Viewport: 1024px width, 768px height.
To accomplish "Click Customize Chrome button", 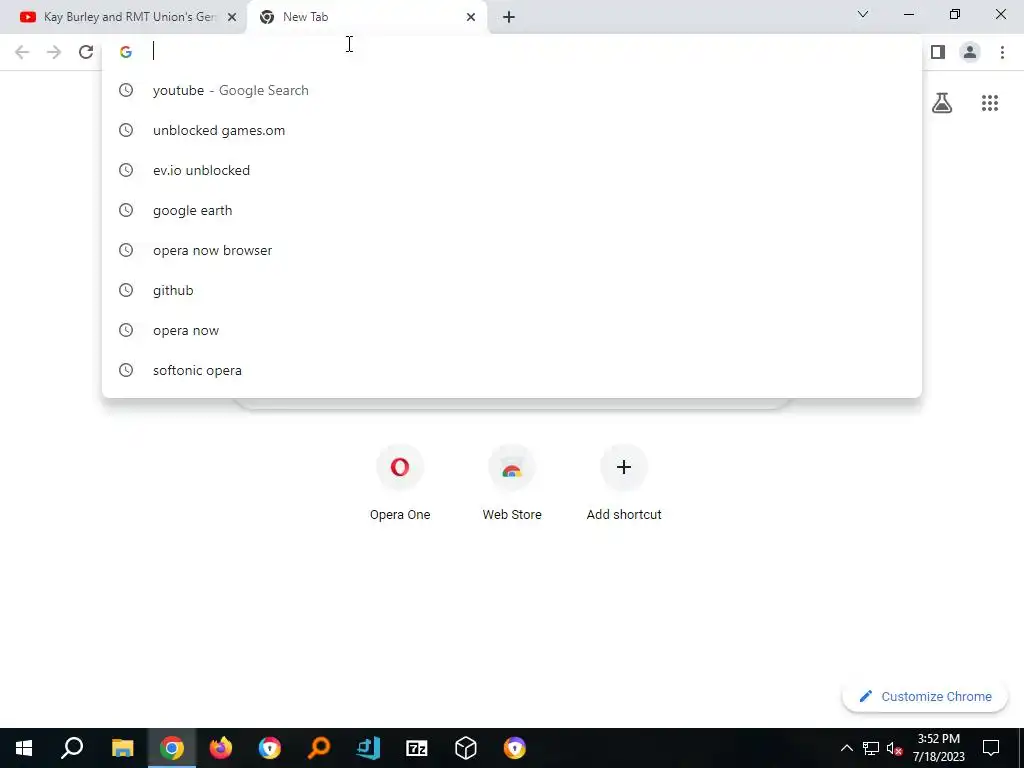I will (x=925, y=696).
